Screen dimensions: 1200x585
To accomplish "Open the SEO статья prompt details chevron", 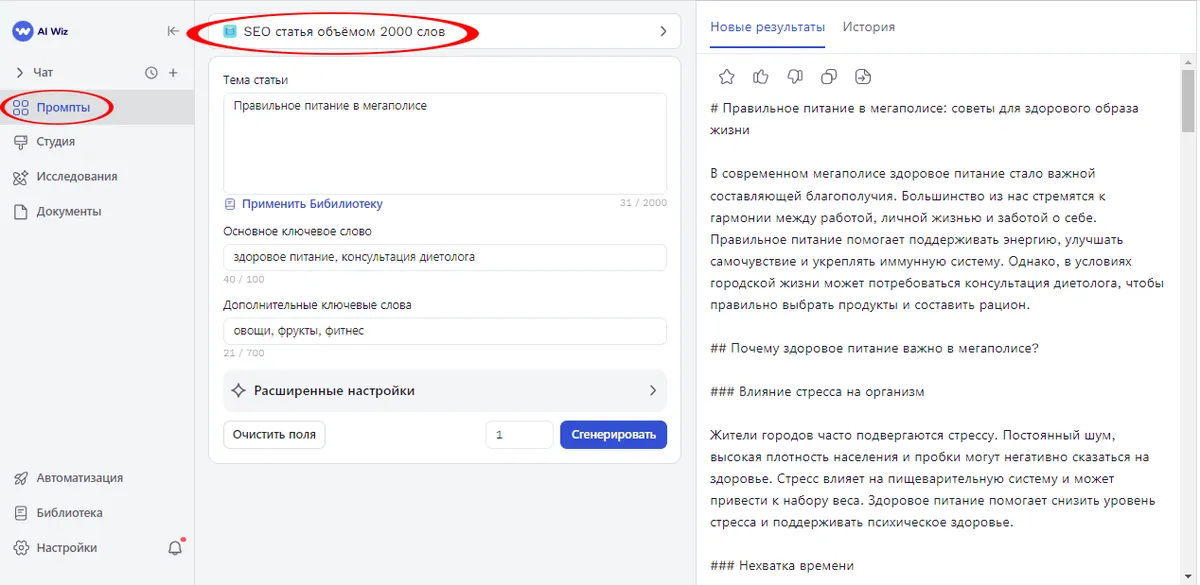I will pos(662,31).
